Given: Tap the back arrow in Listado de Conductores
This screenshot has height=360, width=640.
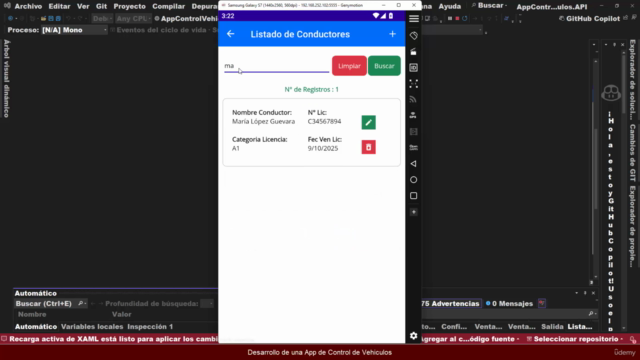Looking at the screenshot, I should 231,34.
